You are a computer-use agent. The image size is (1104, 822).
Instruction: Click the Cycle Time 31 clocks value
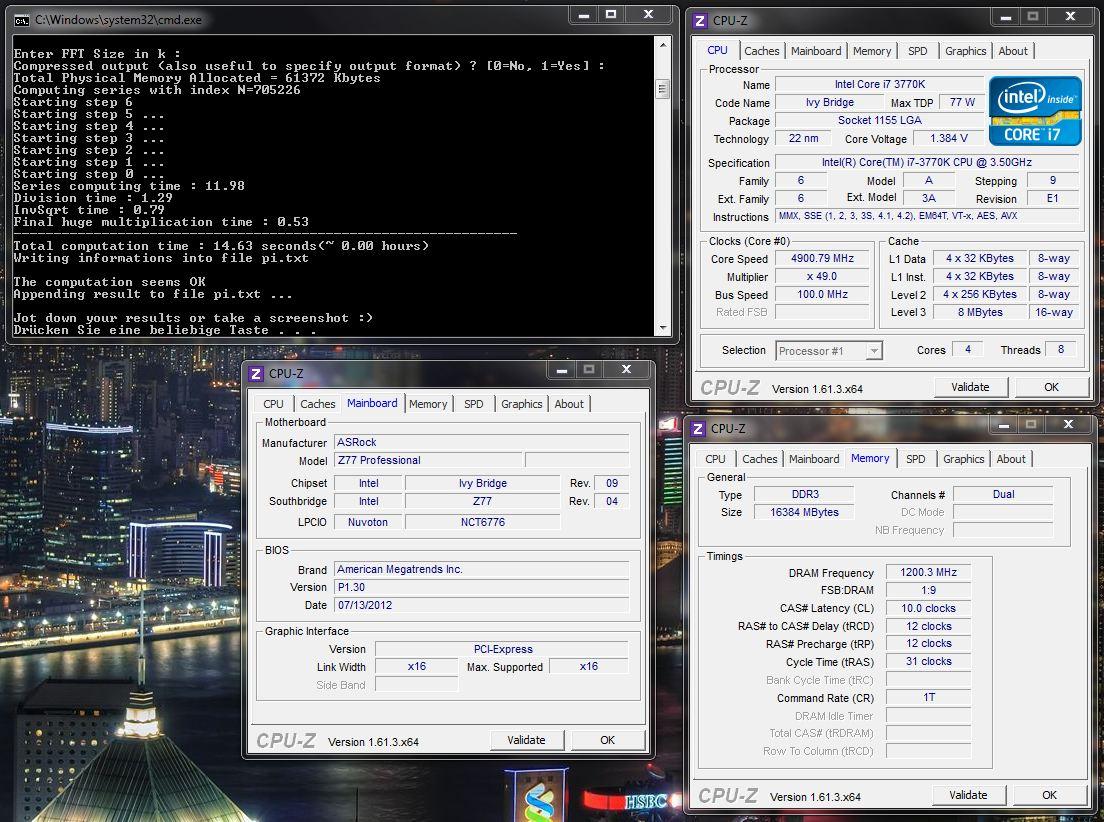click(x=929, y=661)
